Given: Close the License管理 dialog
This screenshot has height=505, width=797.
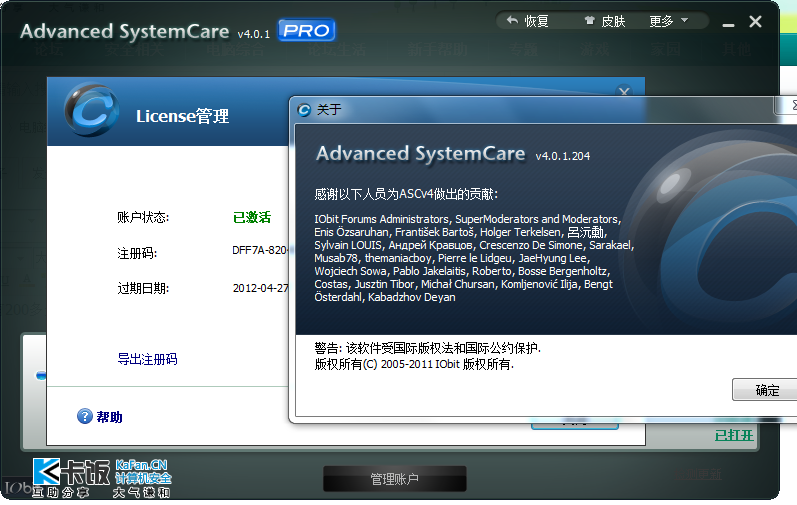Looking at the screenshot, I should [x=624, y=91].
